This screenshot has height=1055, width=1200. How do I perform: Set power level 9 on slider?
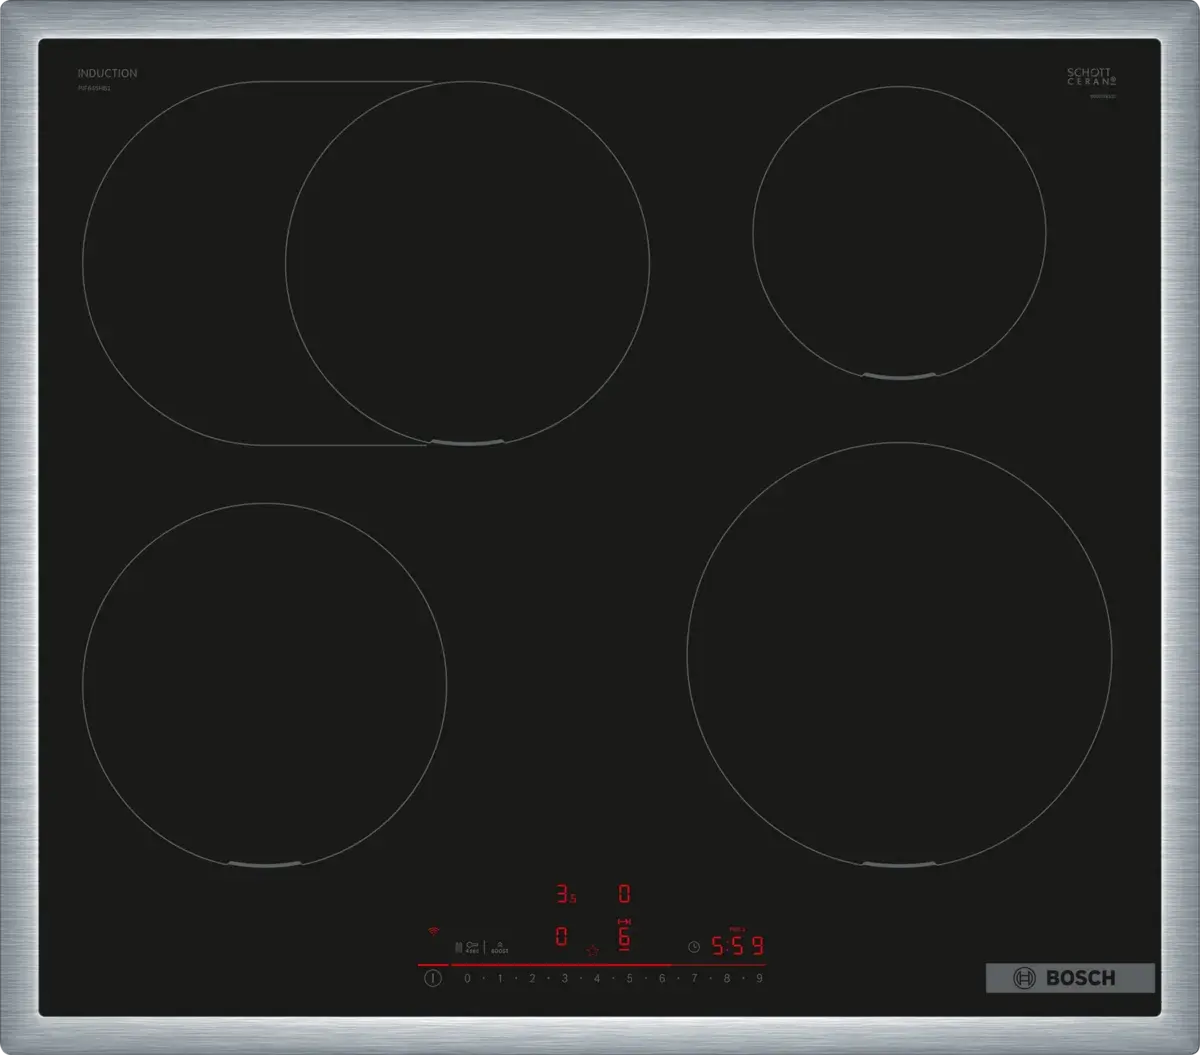tap(759, 978)
